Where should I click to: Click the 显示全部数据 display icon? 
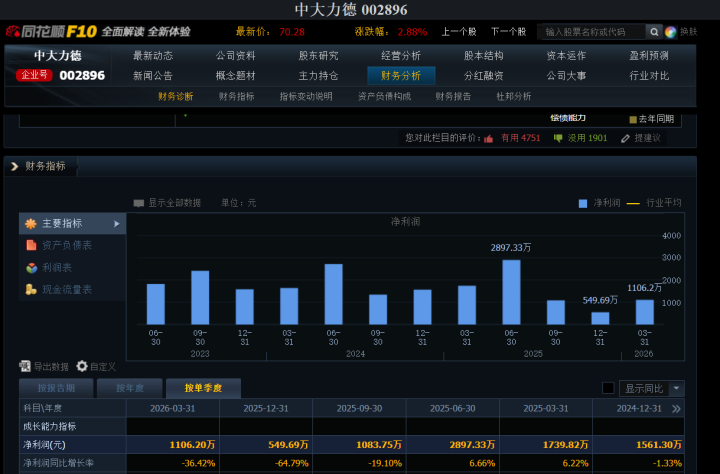[138, 203]
